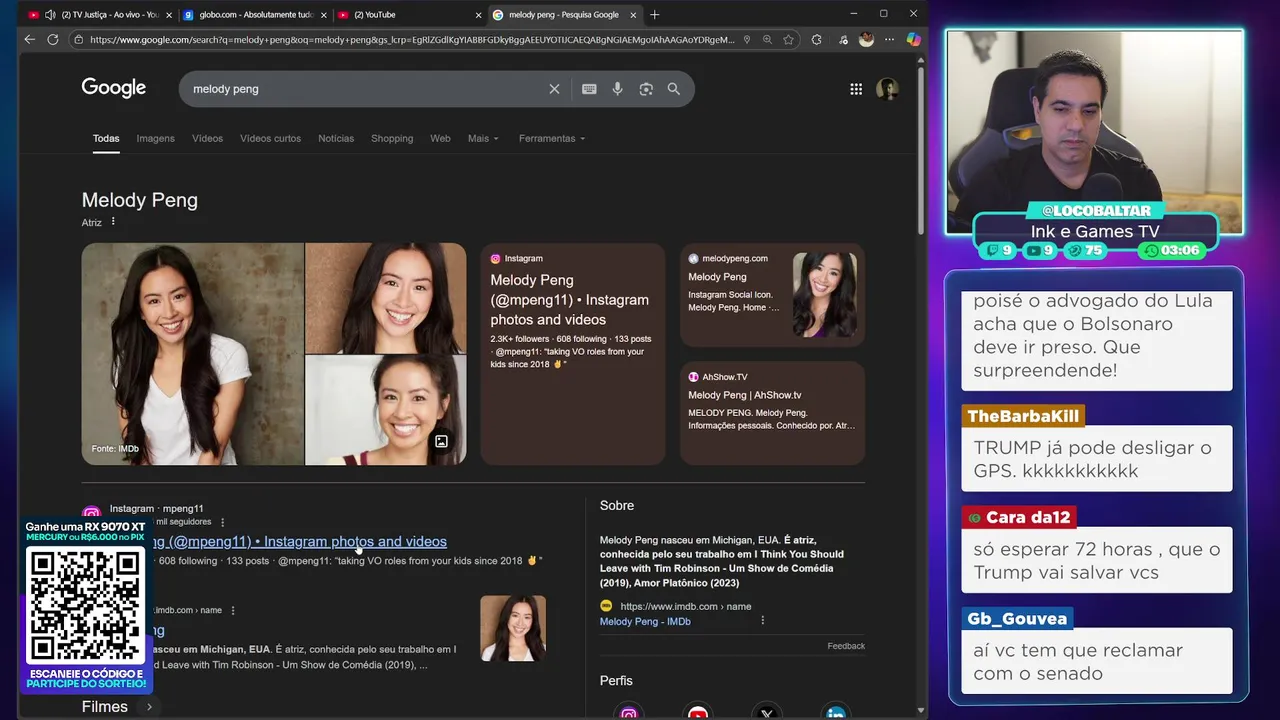The height and width of the screenshot is (720, 1280).
Task: Go back using browser back arrow
Action: tap(29, 39)
